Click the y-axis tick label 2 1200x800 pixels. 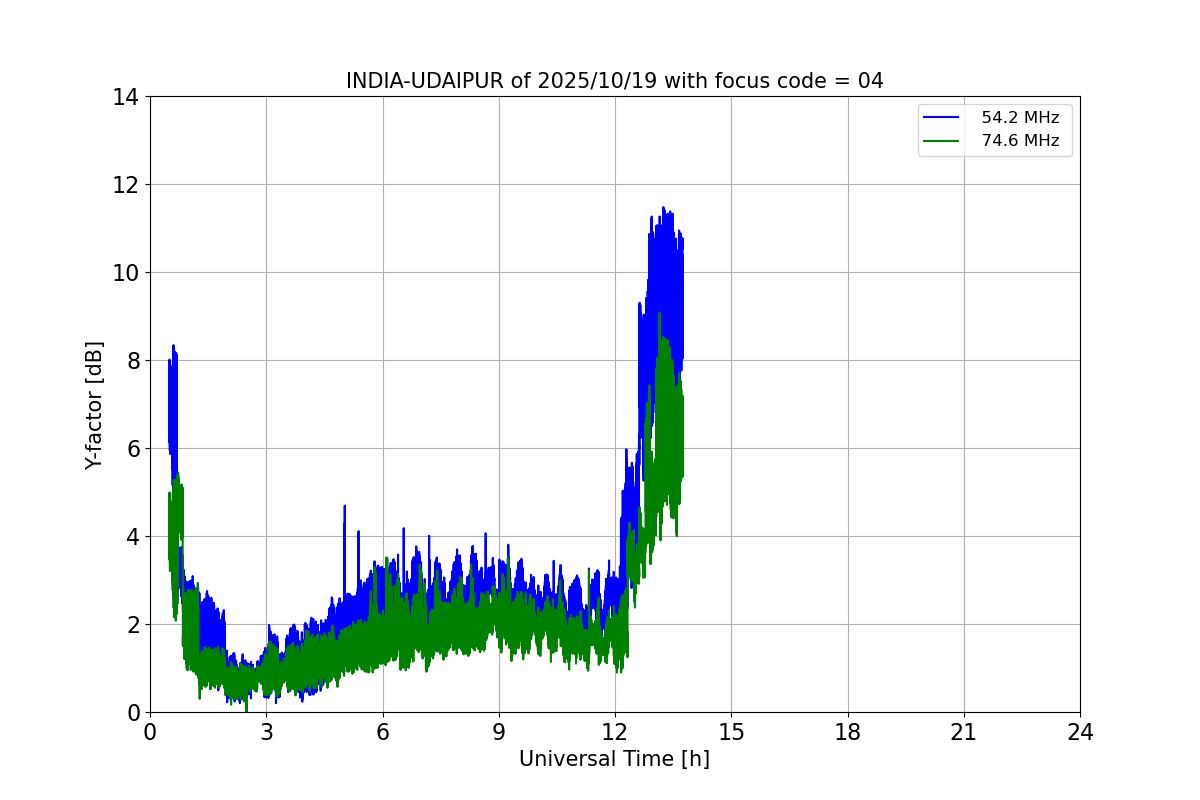tap(132, 625)
